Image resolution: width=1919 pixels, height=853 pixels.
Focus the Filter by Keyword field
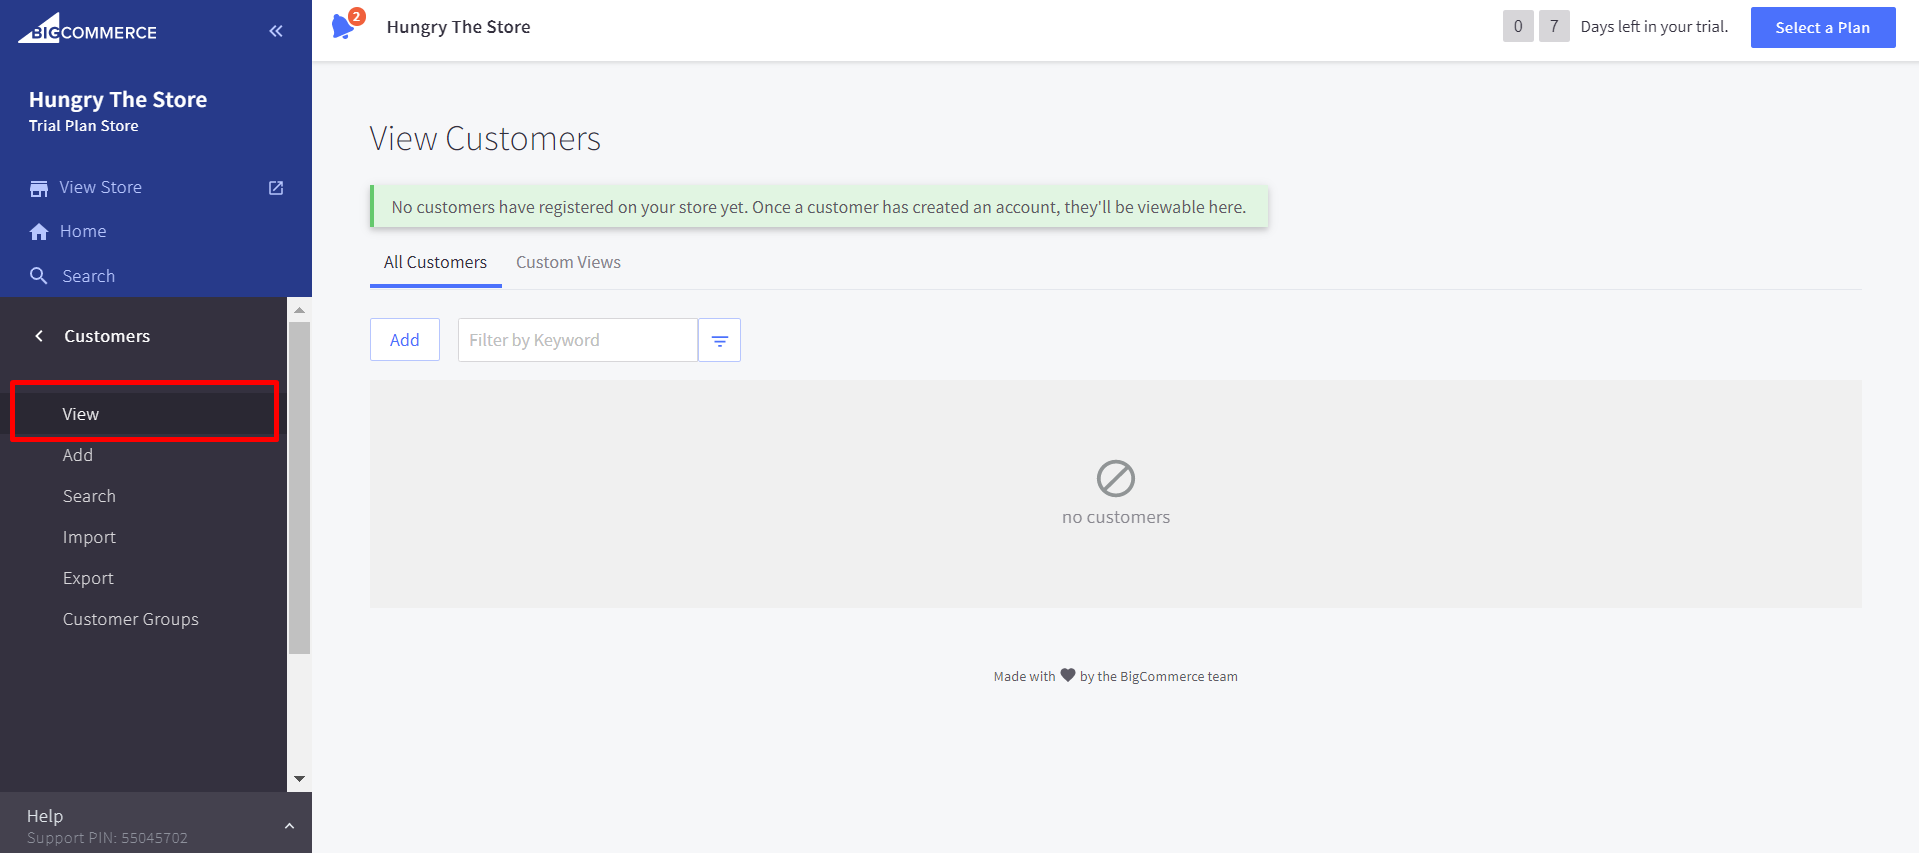coord(577,341)
